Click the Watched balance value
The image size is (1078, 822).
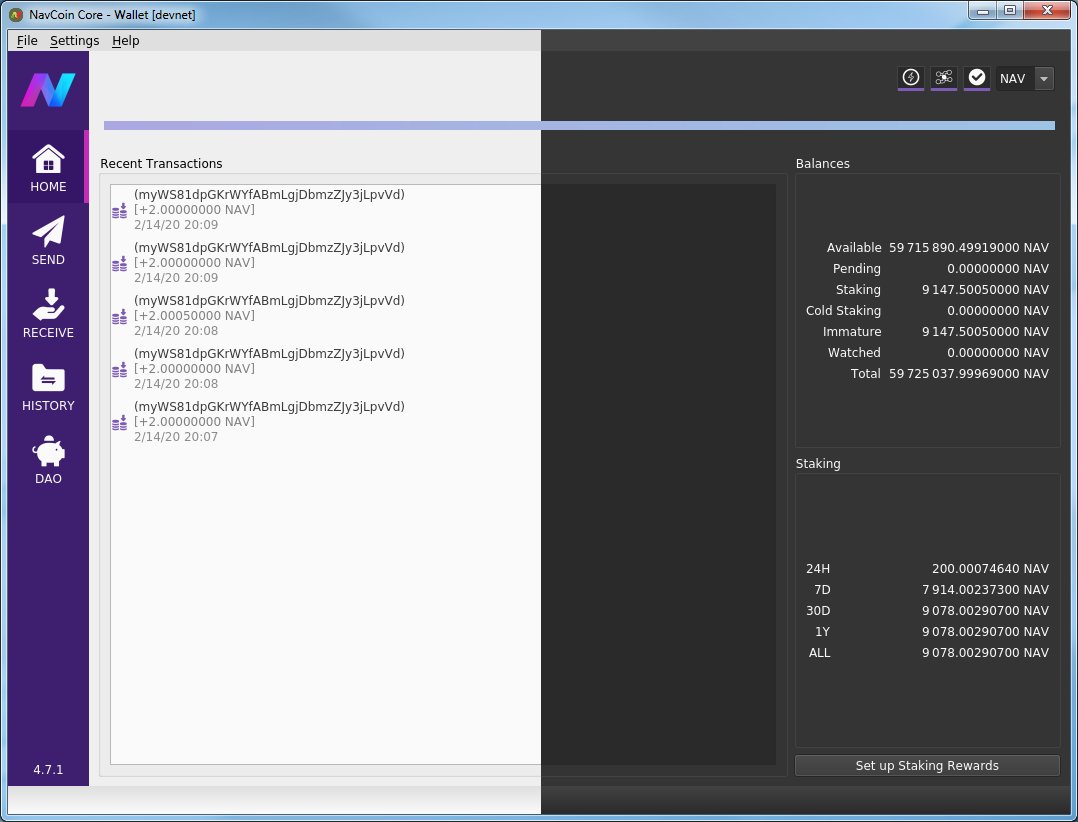(998, 353)
